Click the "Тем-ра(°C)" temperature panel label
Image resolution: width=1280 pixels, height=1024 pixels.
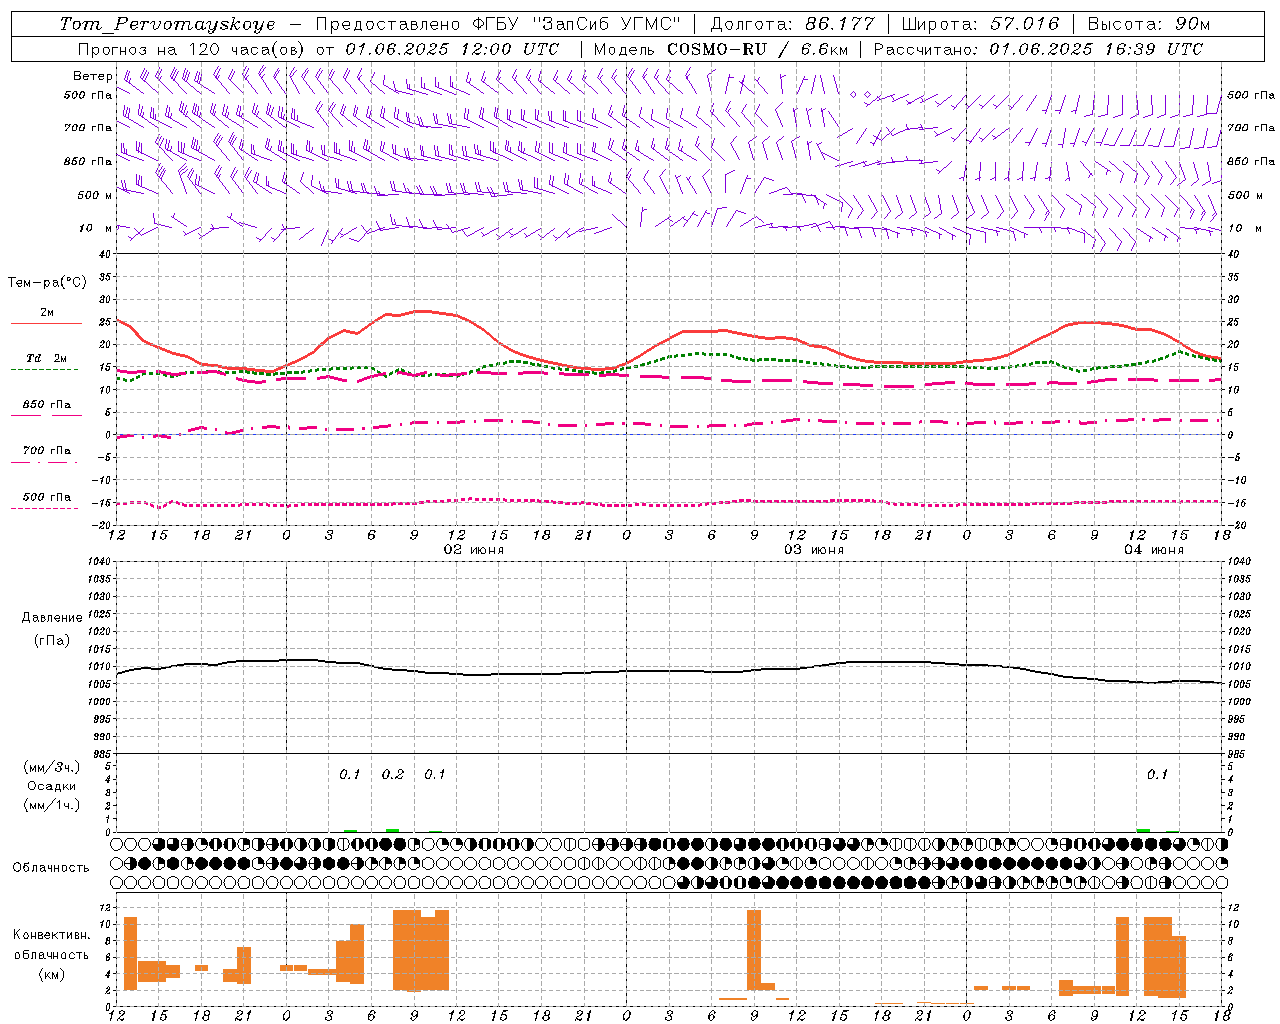(x=47, y=283)
